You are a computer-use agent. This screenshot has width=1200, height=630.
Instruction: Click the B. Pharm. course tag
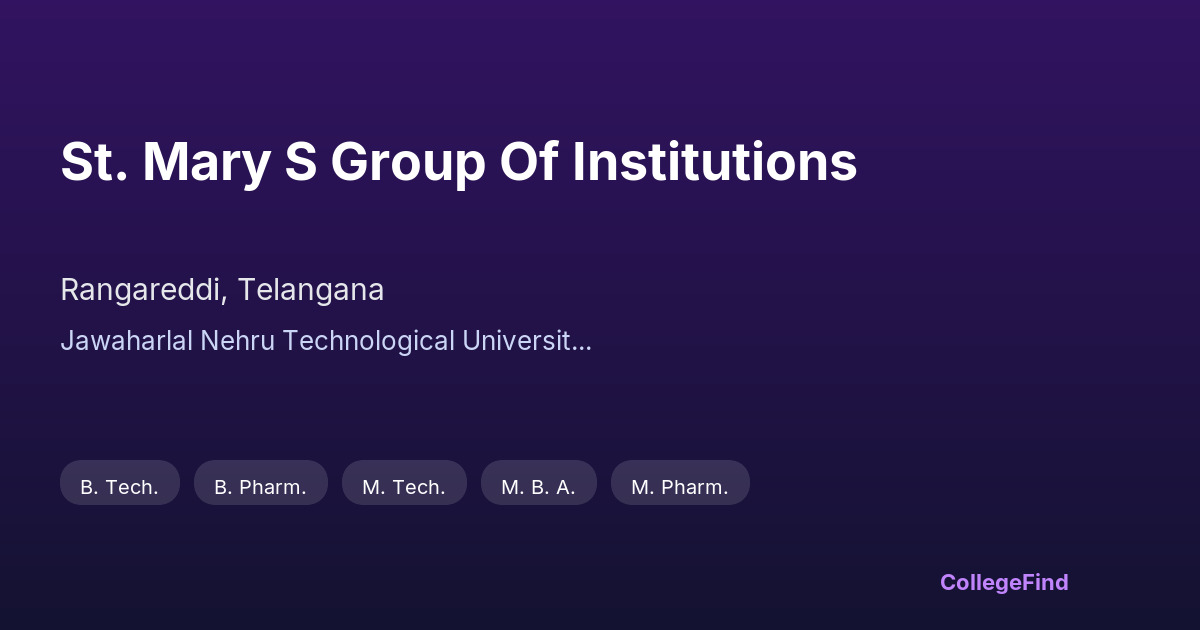click(x=261, y=483)
